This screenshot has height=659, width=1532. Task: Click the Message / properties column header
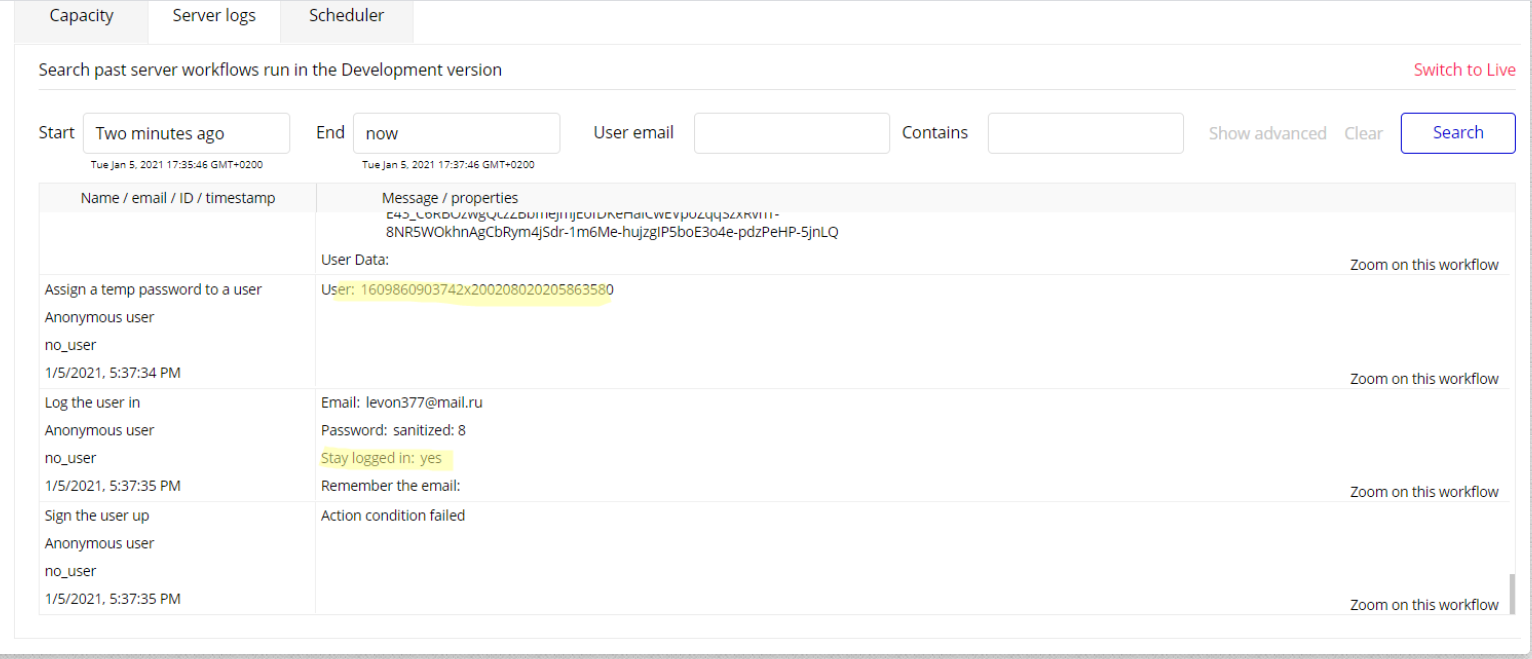[x=450, y=198]
